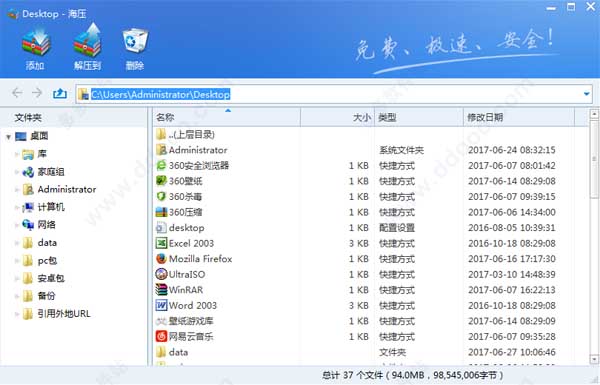Select the WinRAR file name
Viewport: 600px width, 385px height.
point(186,290)
